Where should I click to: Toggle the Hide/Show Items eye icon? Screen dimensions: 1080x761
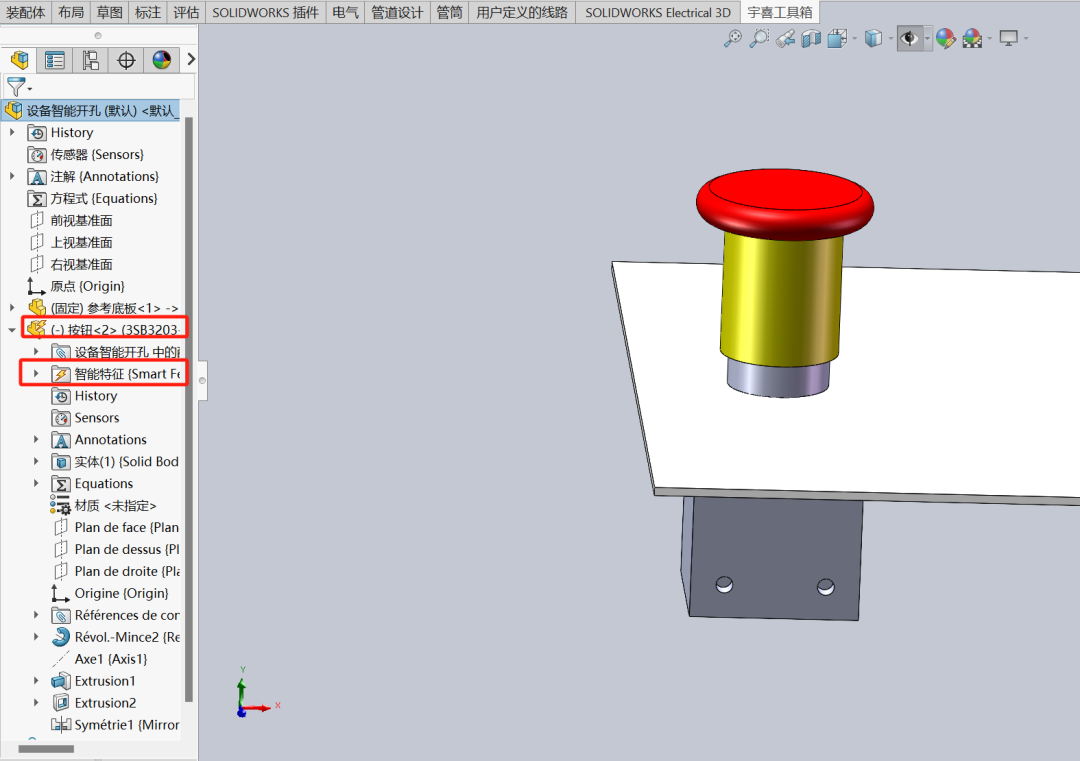click(908, 38)
